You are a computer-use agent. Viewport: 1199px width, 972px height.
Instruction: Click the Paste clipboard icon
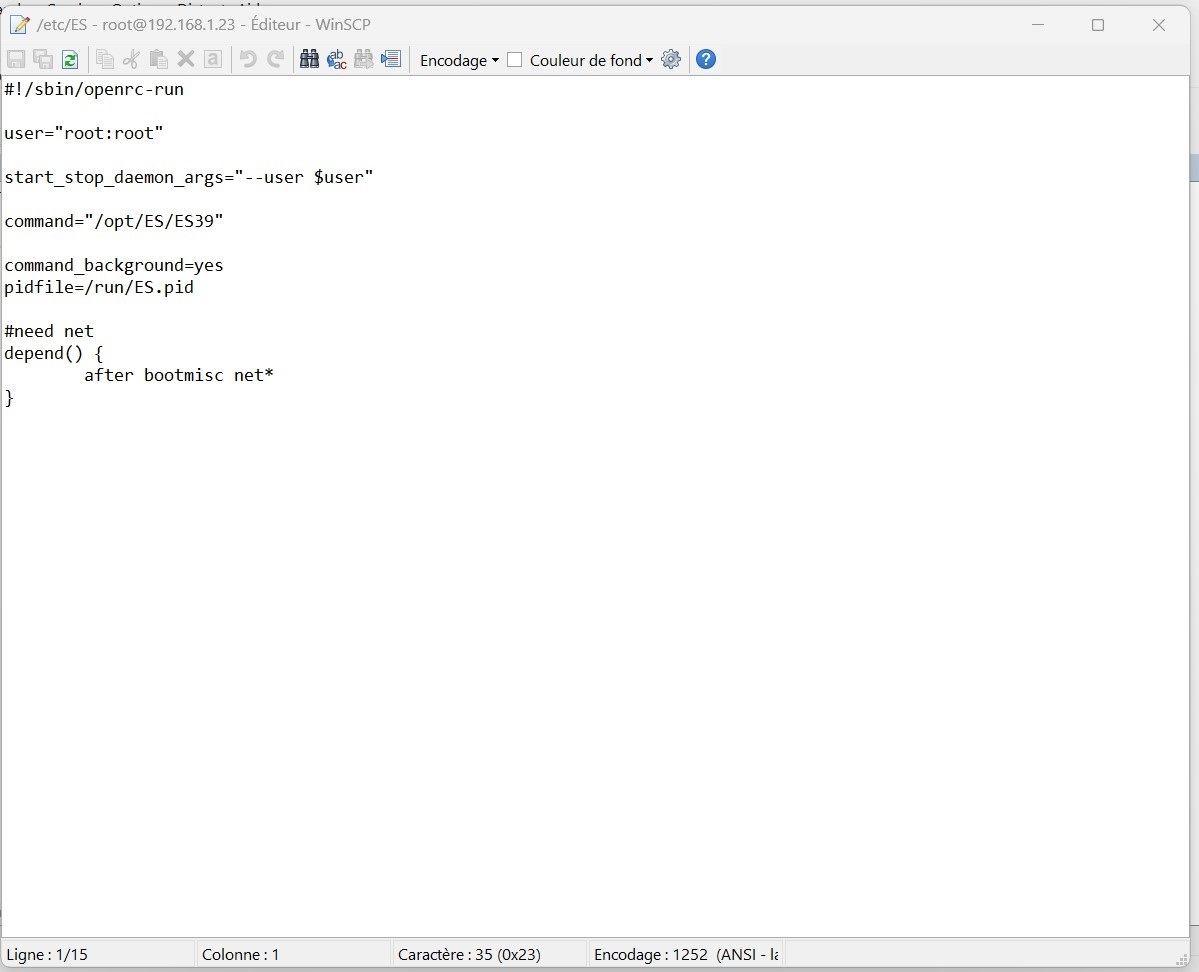coord(158,60)
